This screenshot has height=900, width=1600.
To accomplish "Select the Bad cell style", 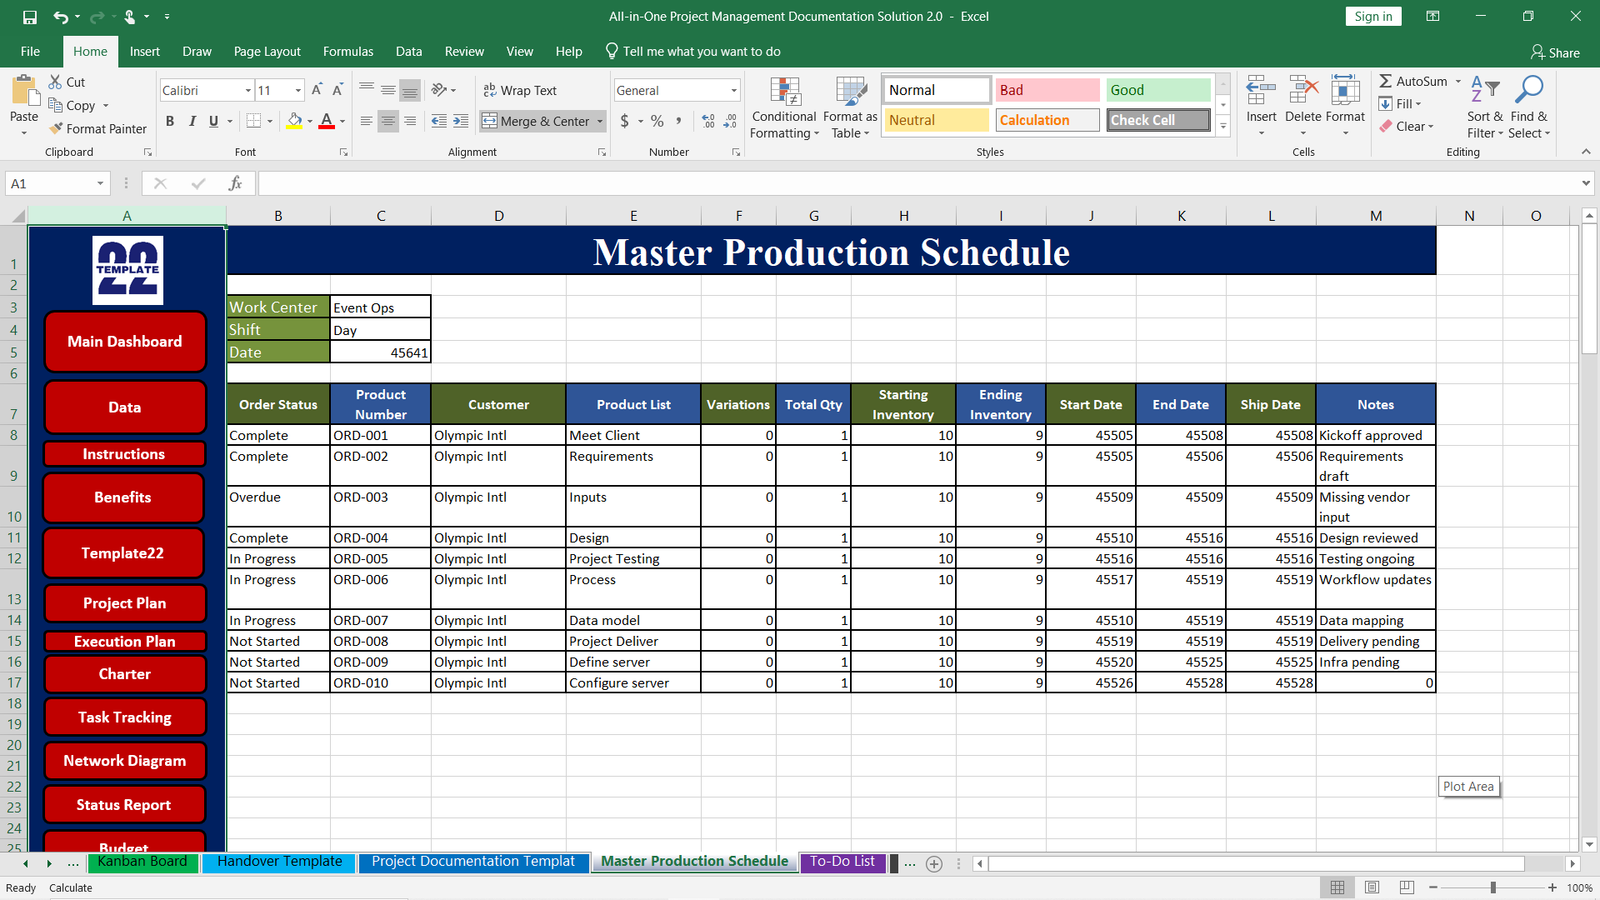I will point(1047,90).
